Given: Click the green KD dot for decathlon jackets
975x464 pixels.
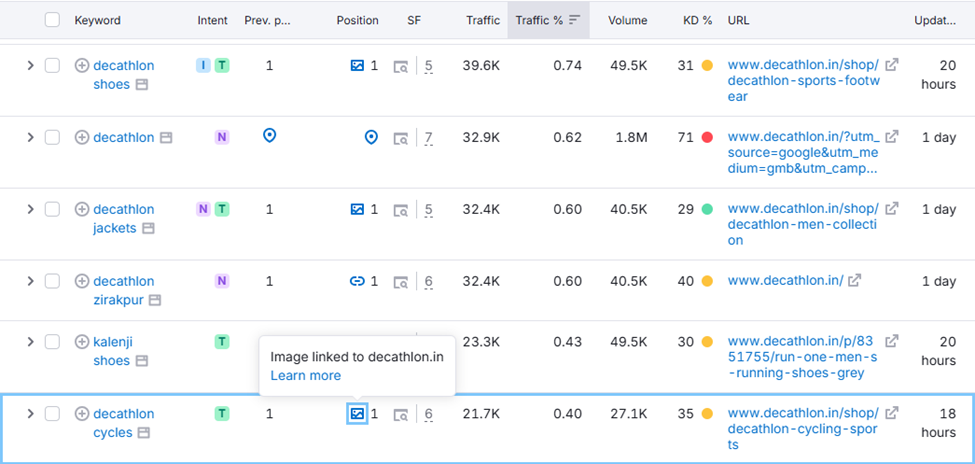Looking at the screenshot, I should [x=707, y=210].
